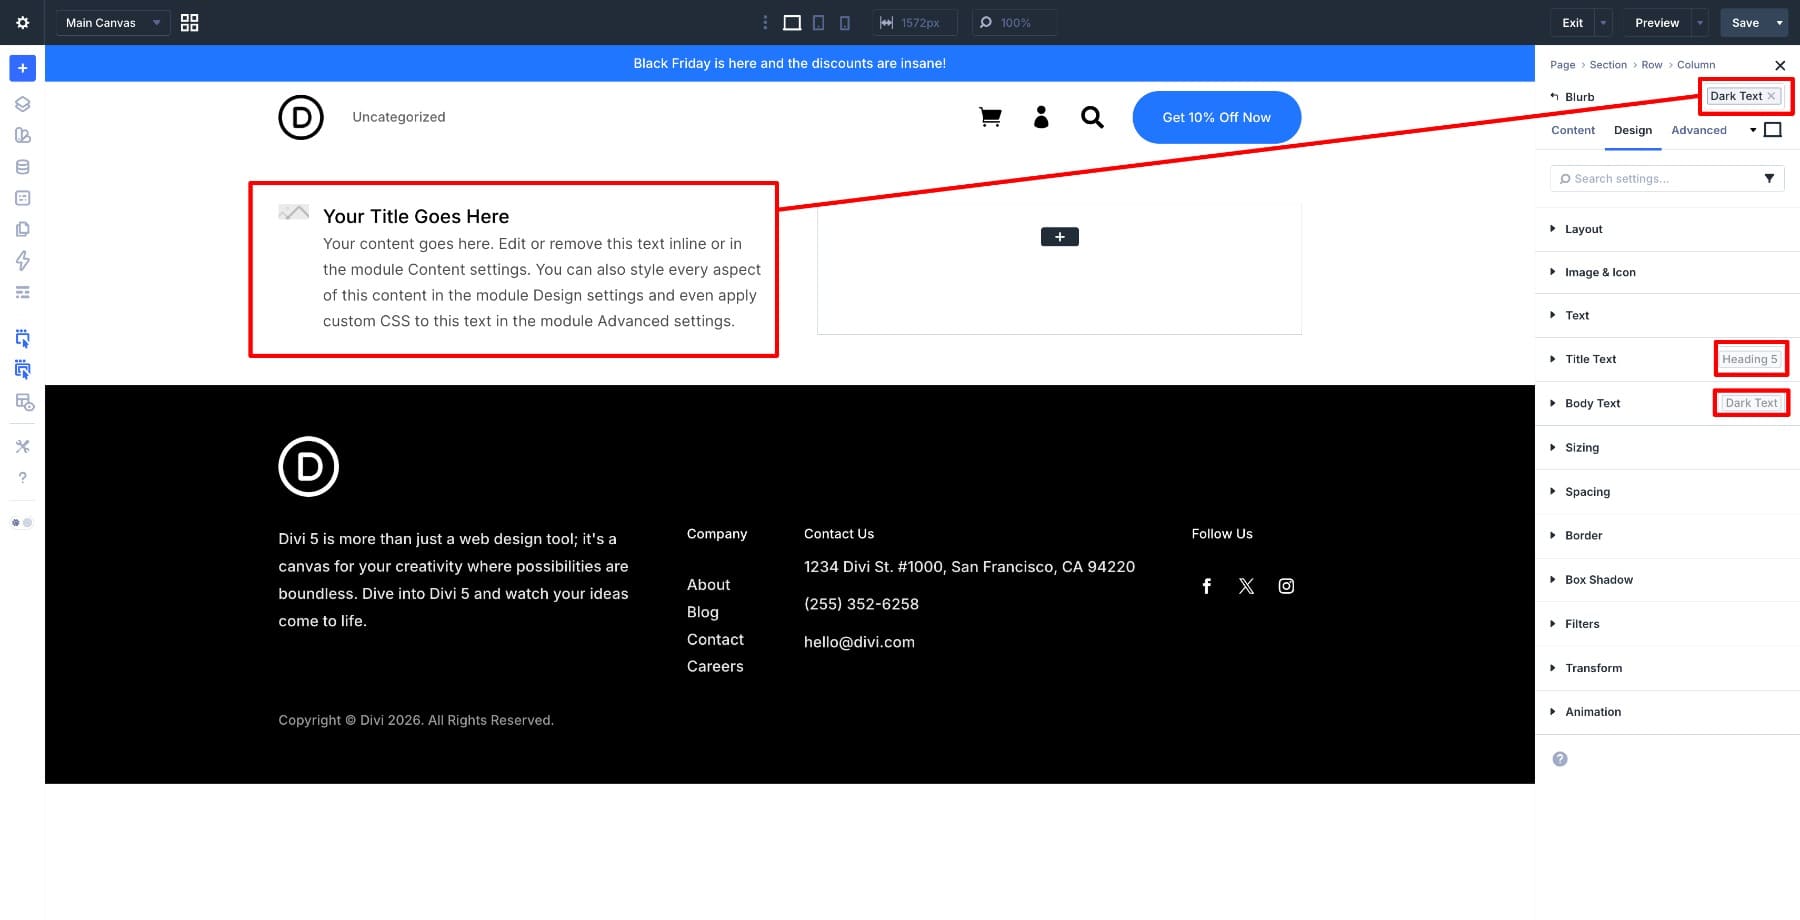Switch to the Design tab
1800x920 pixels.
point(1633,130)
